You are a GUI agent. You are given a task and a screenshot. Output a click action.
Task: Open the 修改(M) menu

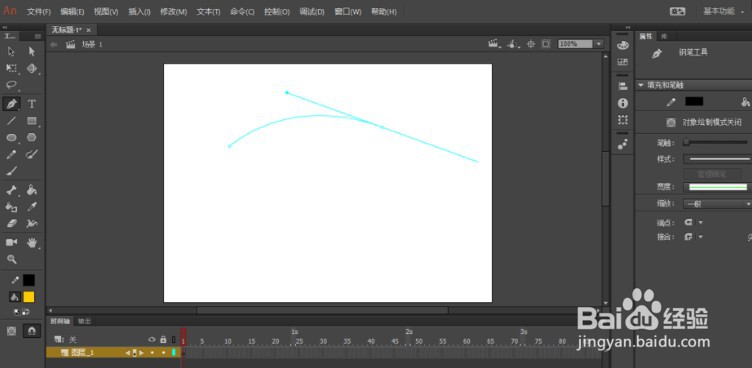[174, 12]
